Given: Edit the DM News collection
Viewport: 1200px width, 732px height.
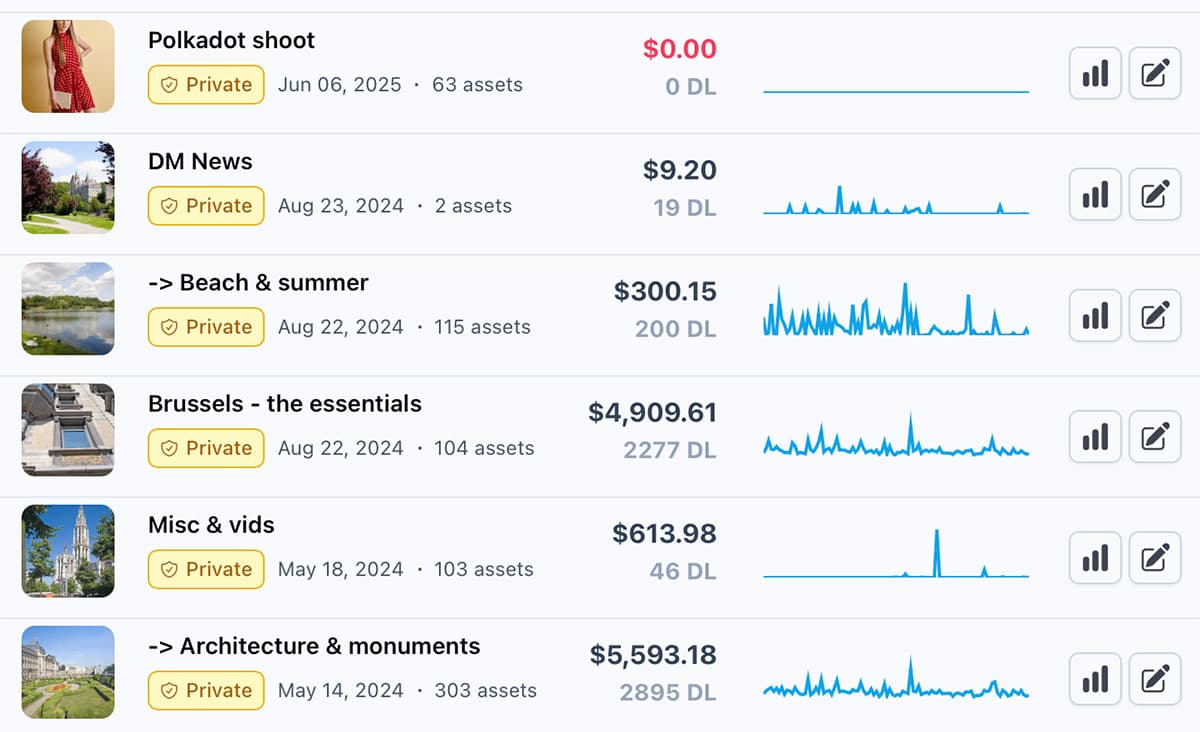Looking at the screenshot, I should click(1155, 194).
